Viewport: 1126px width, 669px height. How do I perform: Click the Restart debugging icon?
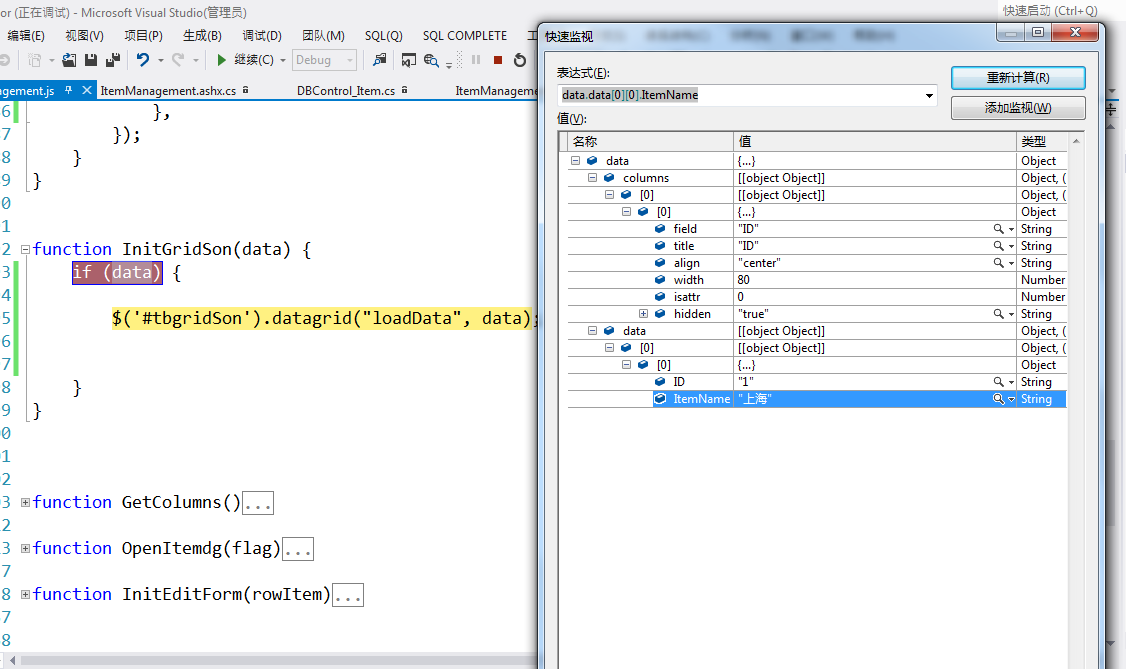point(520,60)
